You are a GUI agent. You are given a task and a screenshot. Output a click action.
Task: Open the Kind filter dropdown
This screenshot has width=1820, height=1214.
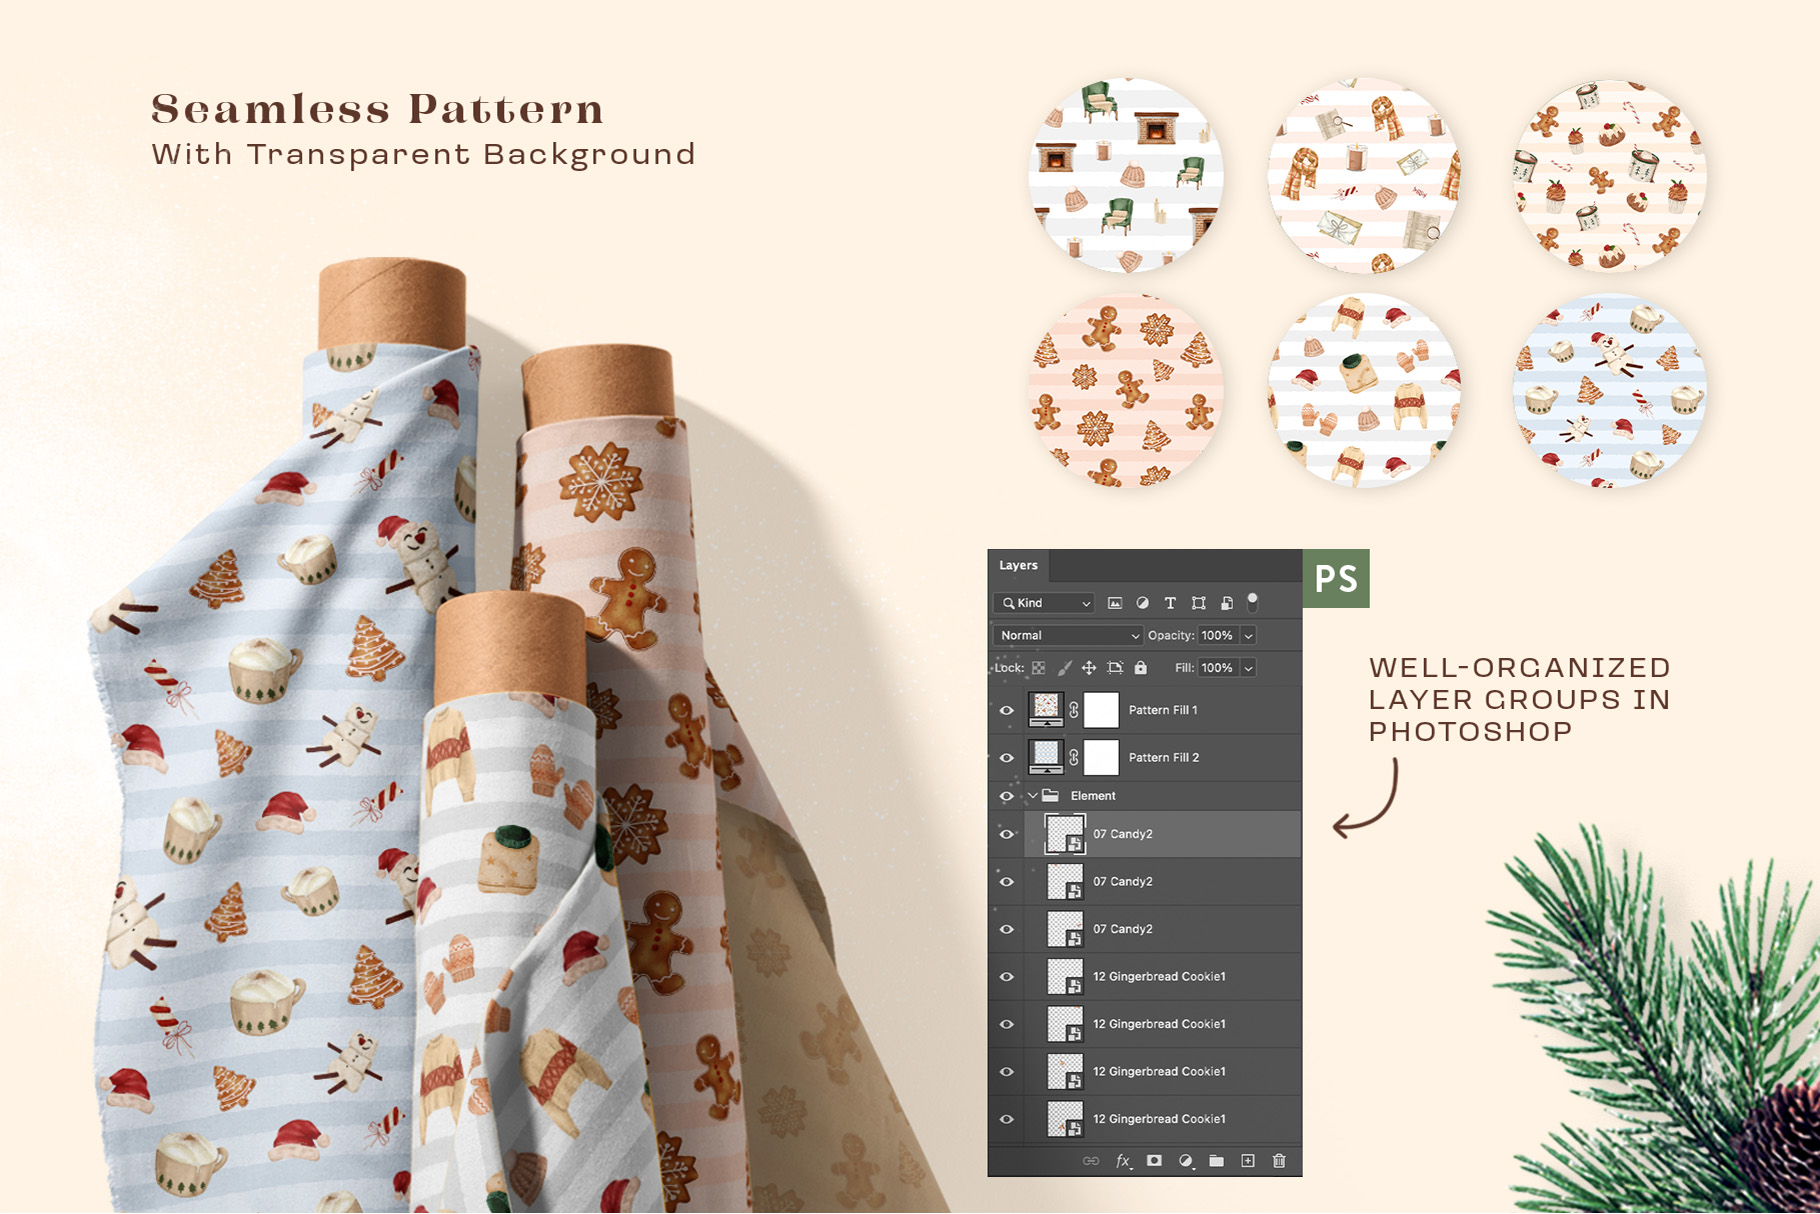pos(1044,603)
